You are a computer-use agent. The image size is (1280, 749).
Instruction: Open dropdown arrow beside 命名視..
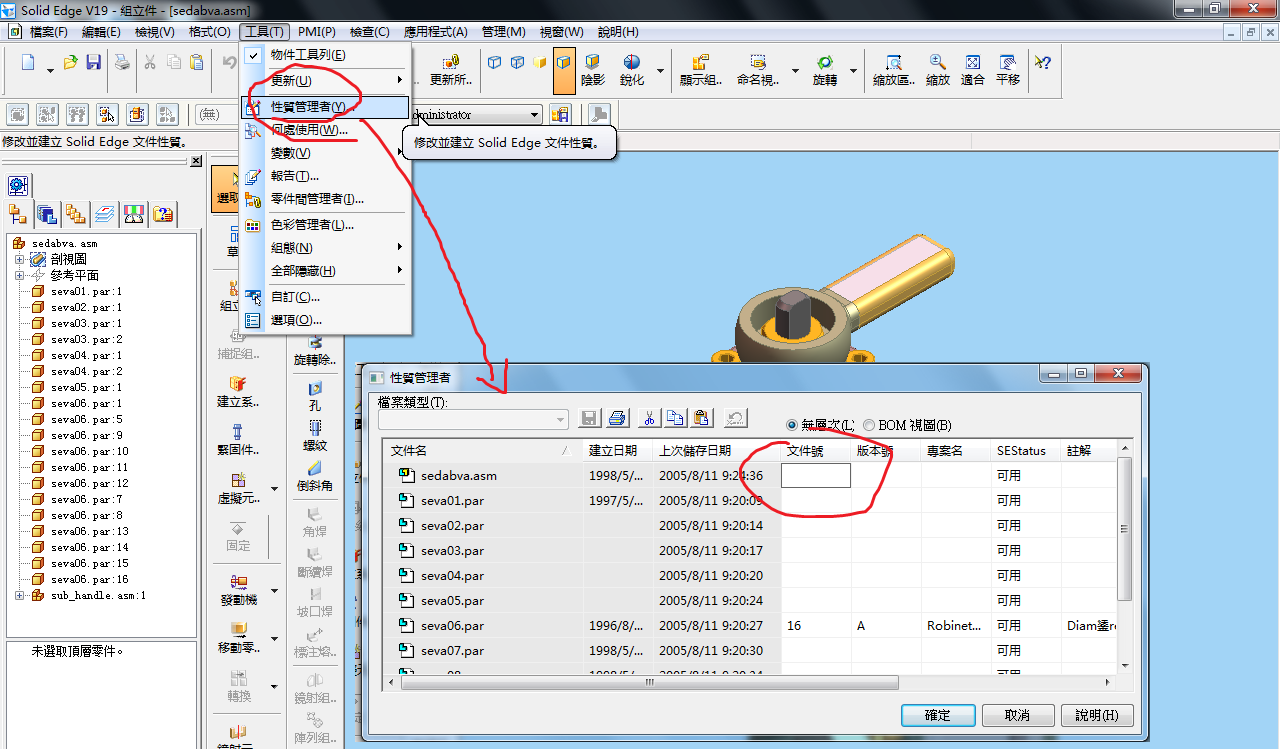pyautogui.click(x=795, y=70)
